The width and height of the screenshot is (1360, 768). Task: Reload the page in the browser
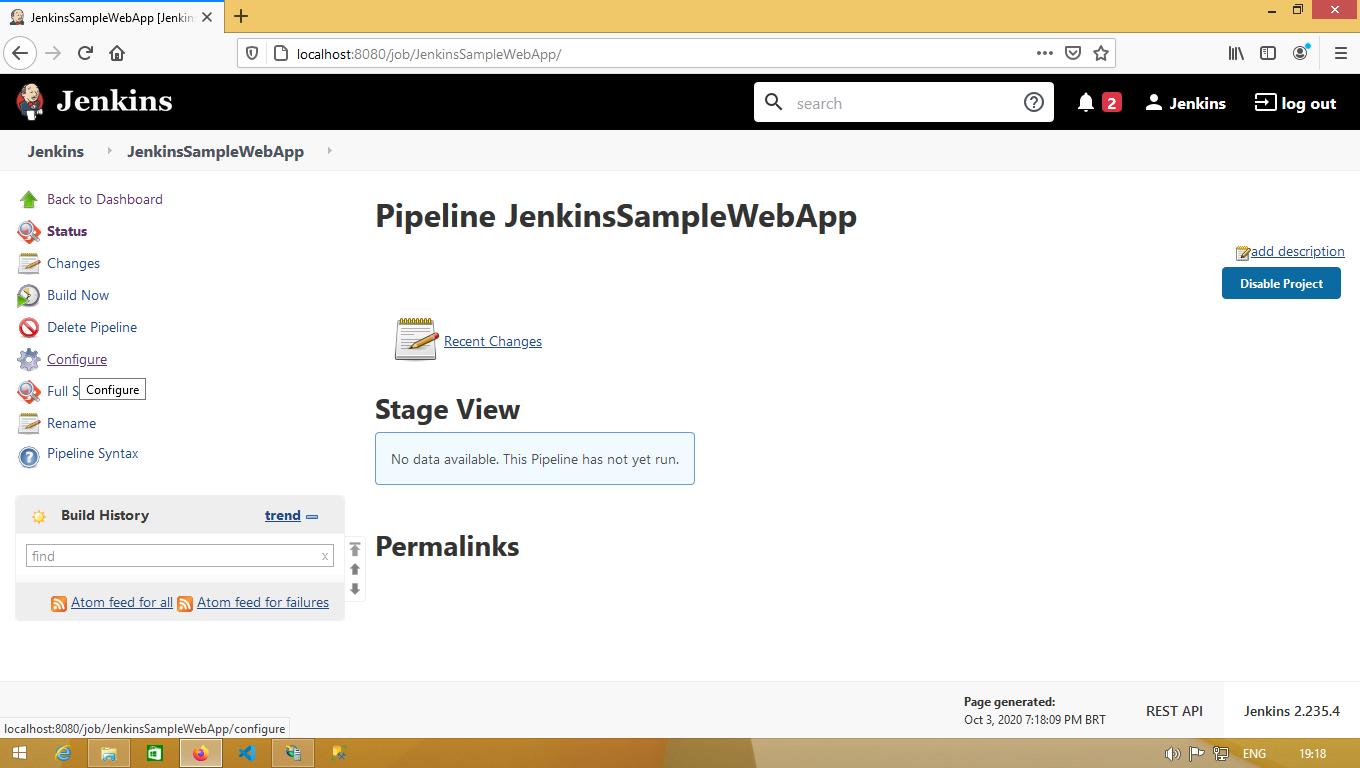(85, 53)
